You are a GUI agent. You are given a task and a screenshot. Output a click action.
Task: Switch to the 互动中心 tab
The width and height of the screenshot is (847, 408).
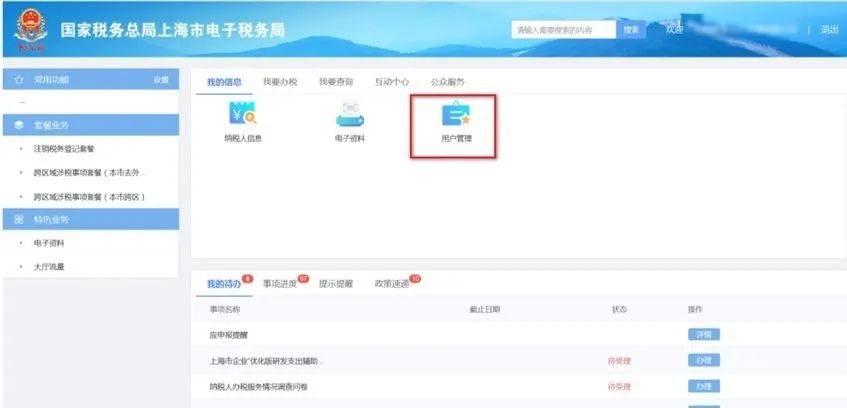[x=392, y=82]
